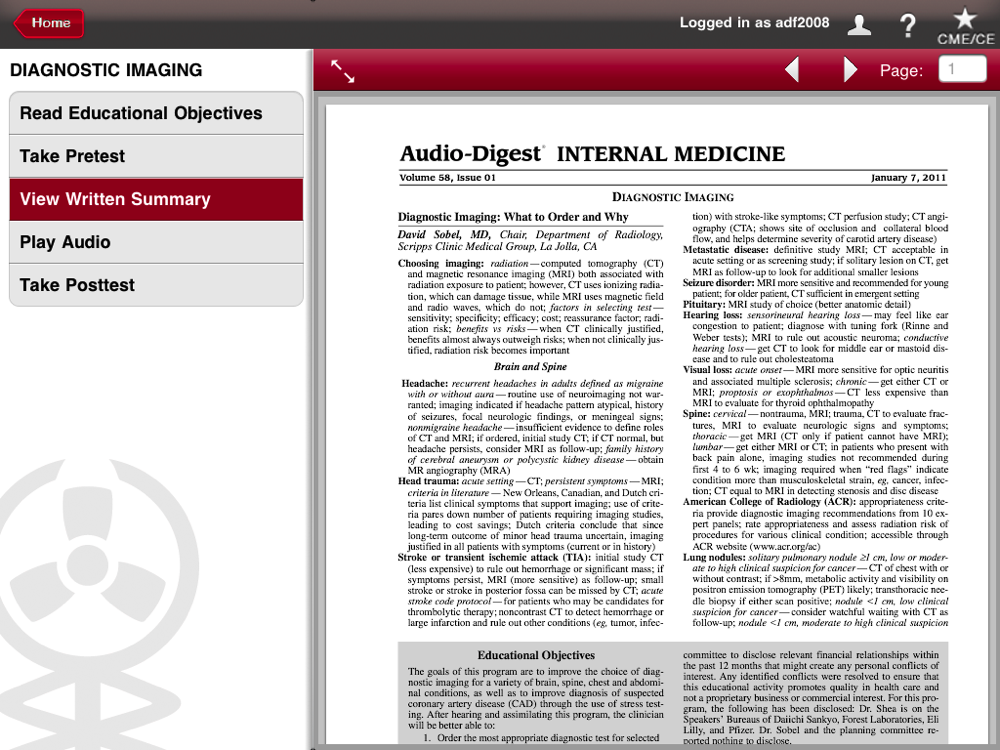Open the user profile icon
This screenshot has height=750, width=1000.
click(x=859, y=25)
